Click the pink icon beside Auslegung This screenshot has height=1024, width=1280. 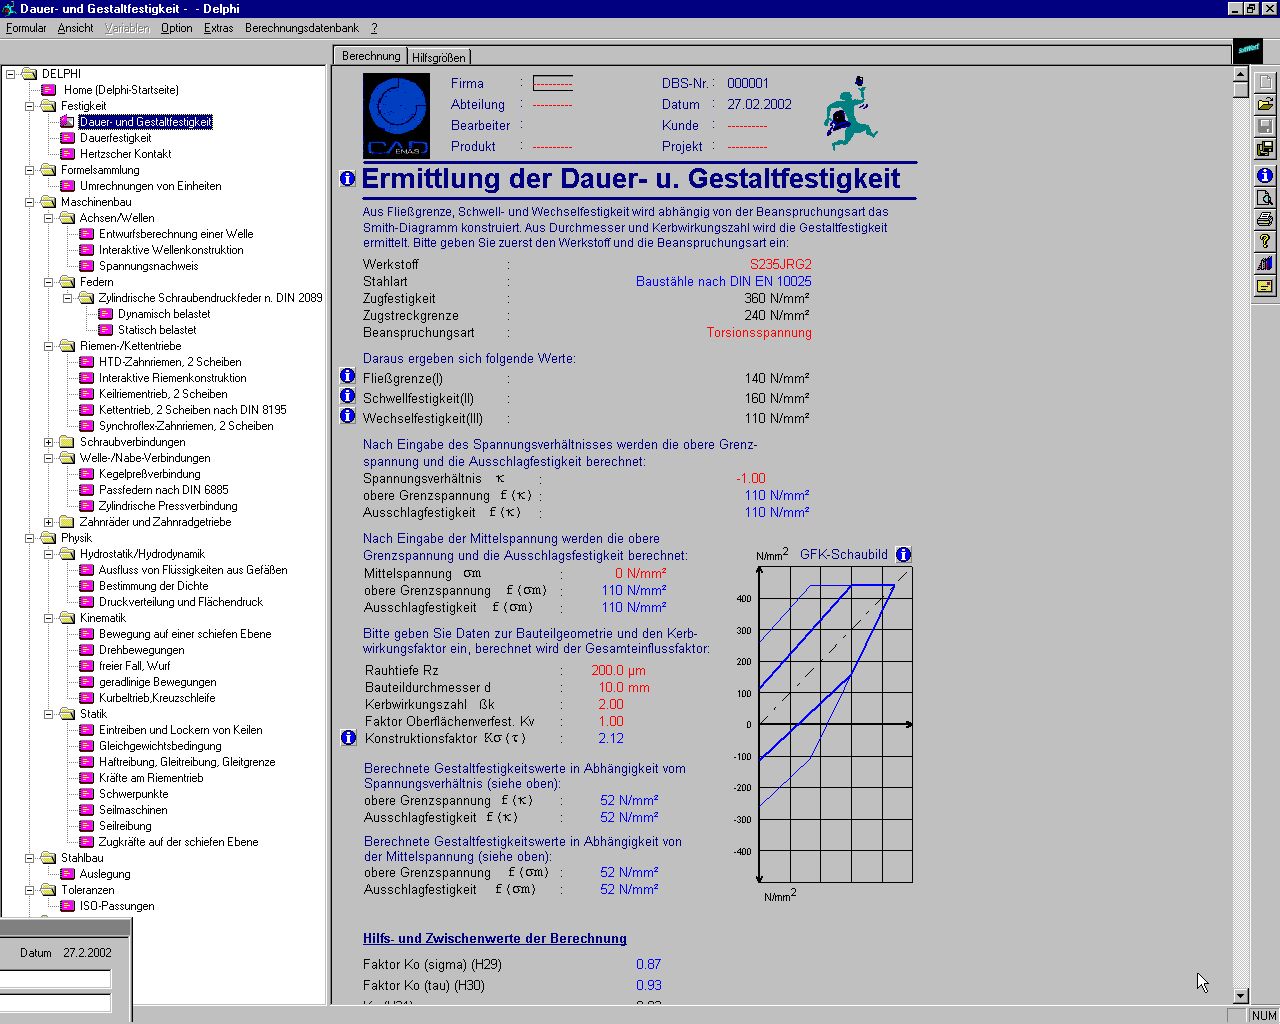68,874
